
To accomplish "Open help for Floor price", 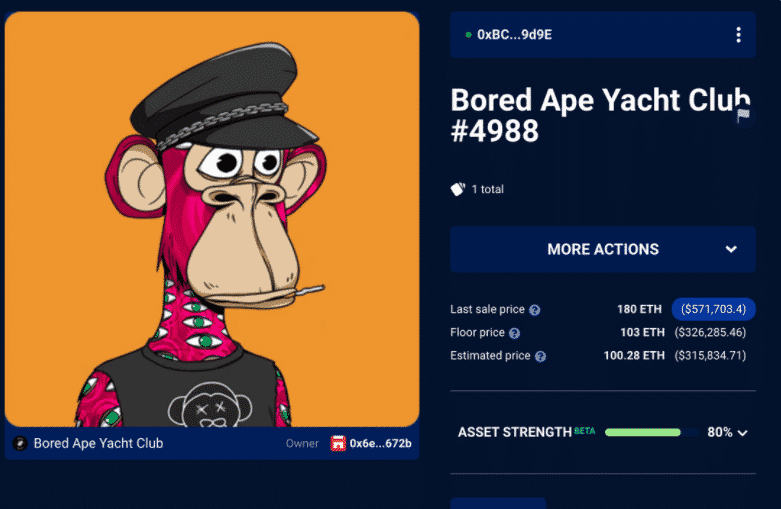I will click(515, 333).
